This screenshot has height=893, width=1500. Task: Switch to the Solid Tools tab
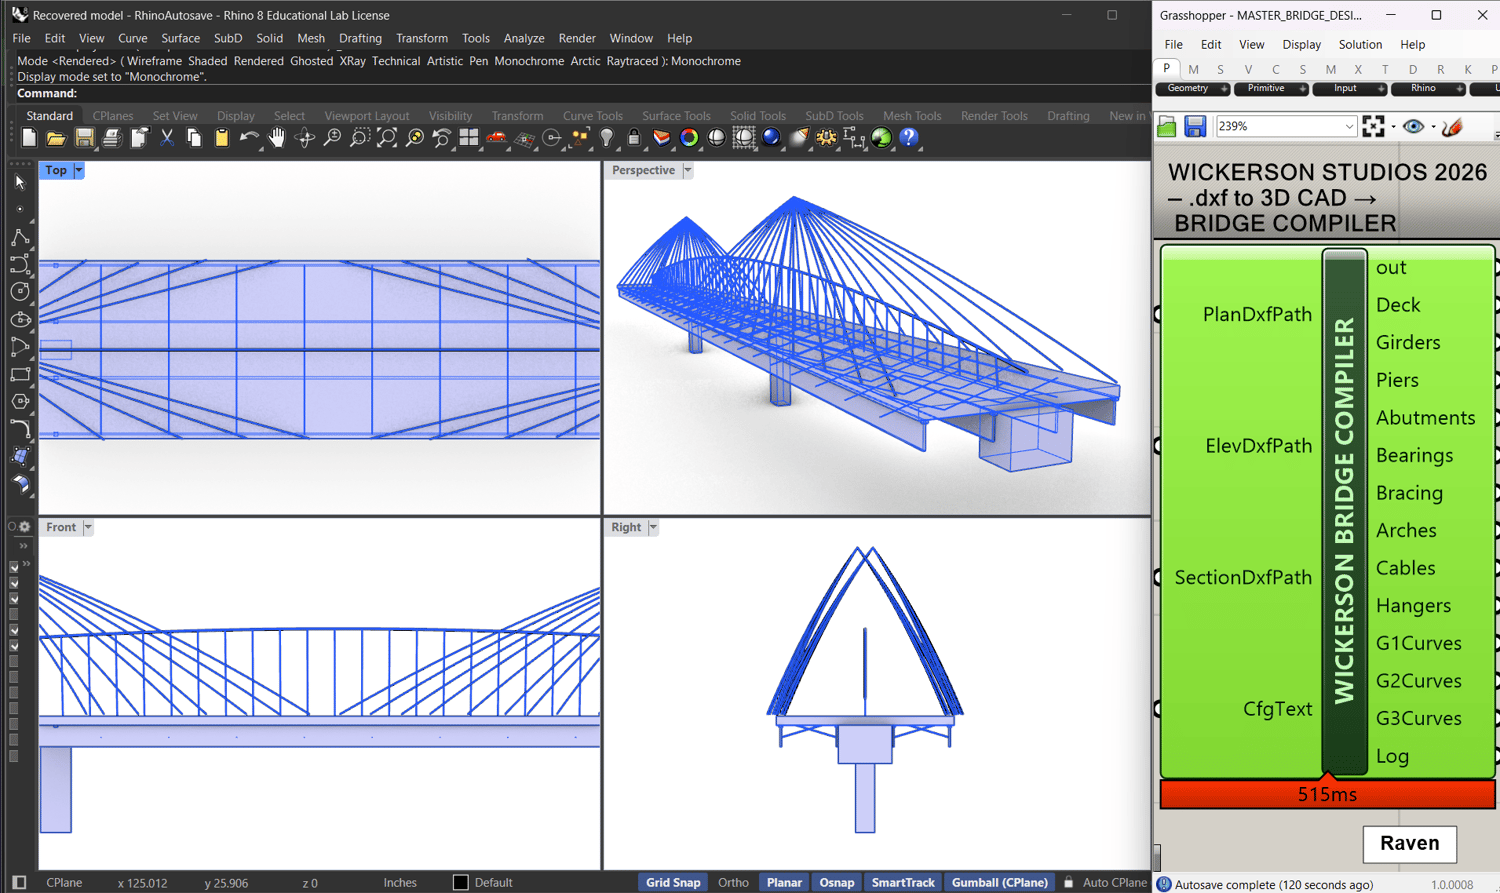757,116
